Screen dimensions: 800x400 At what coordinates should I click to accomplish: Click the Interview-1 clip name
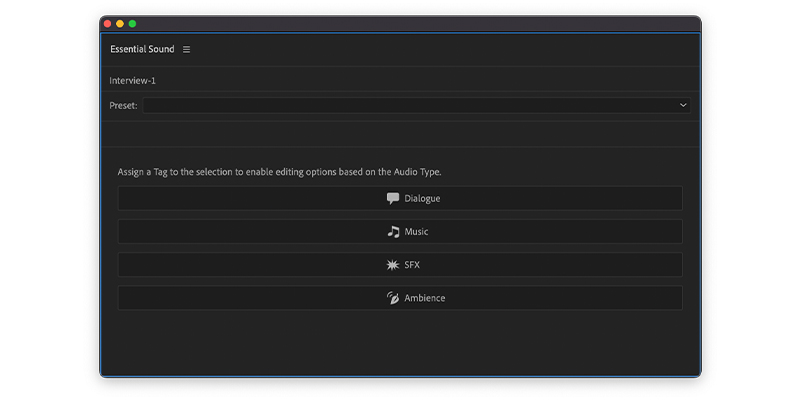(x=133, y=81)
